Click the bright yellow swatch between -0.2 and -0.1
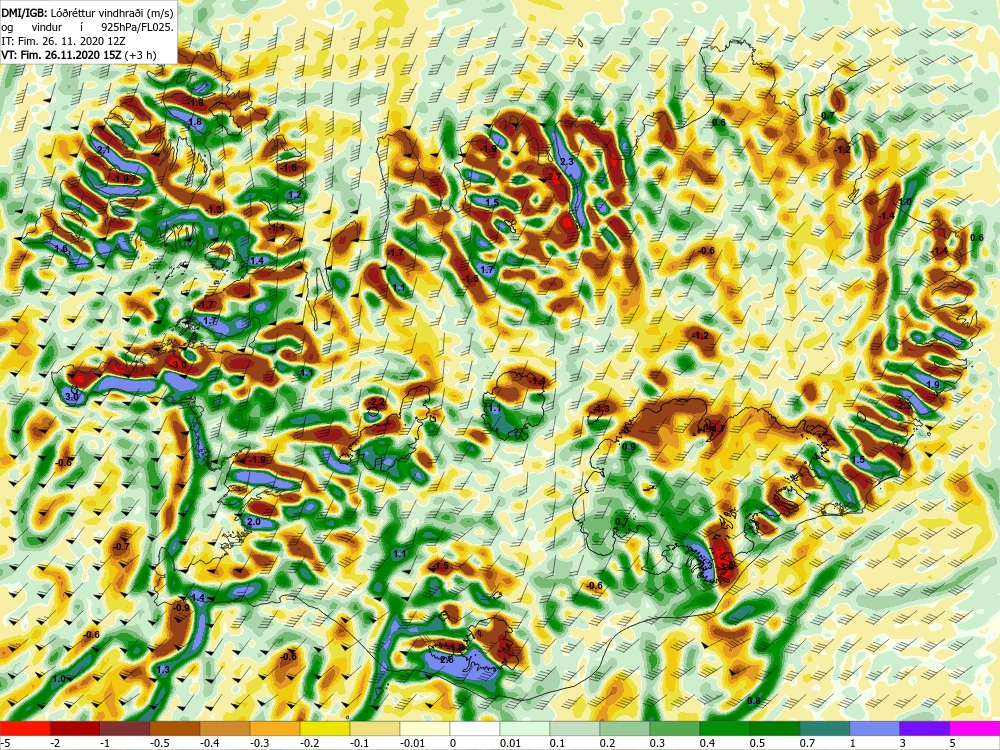 [325, 728]
